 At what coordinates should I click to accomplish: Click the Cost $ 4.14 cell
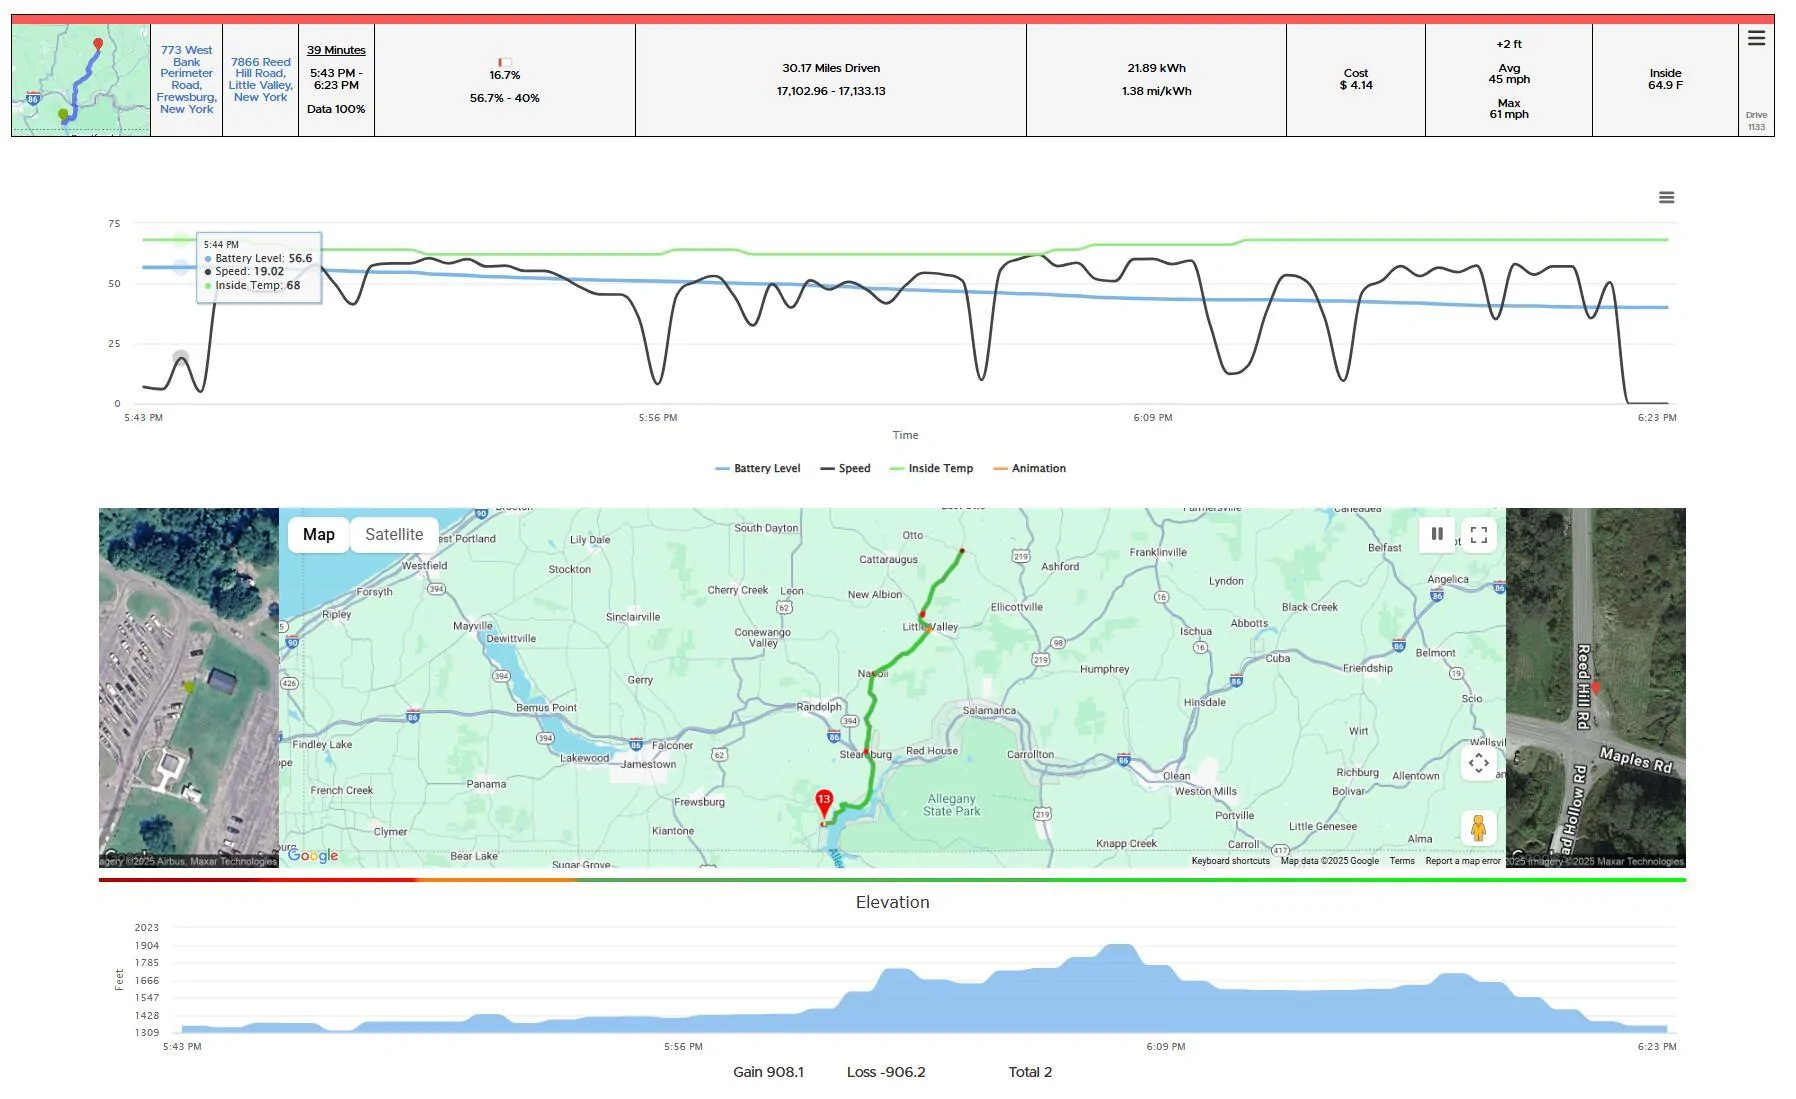tap(1356, 80)
